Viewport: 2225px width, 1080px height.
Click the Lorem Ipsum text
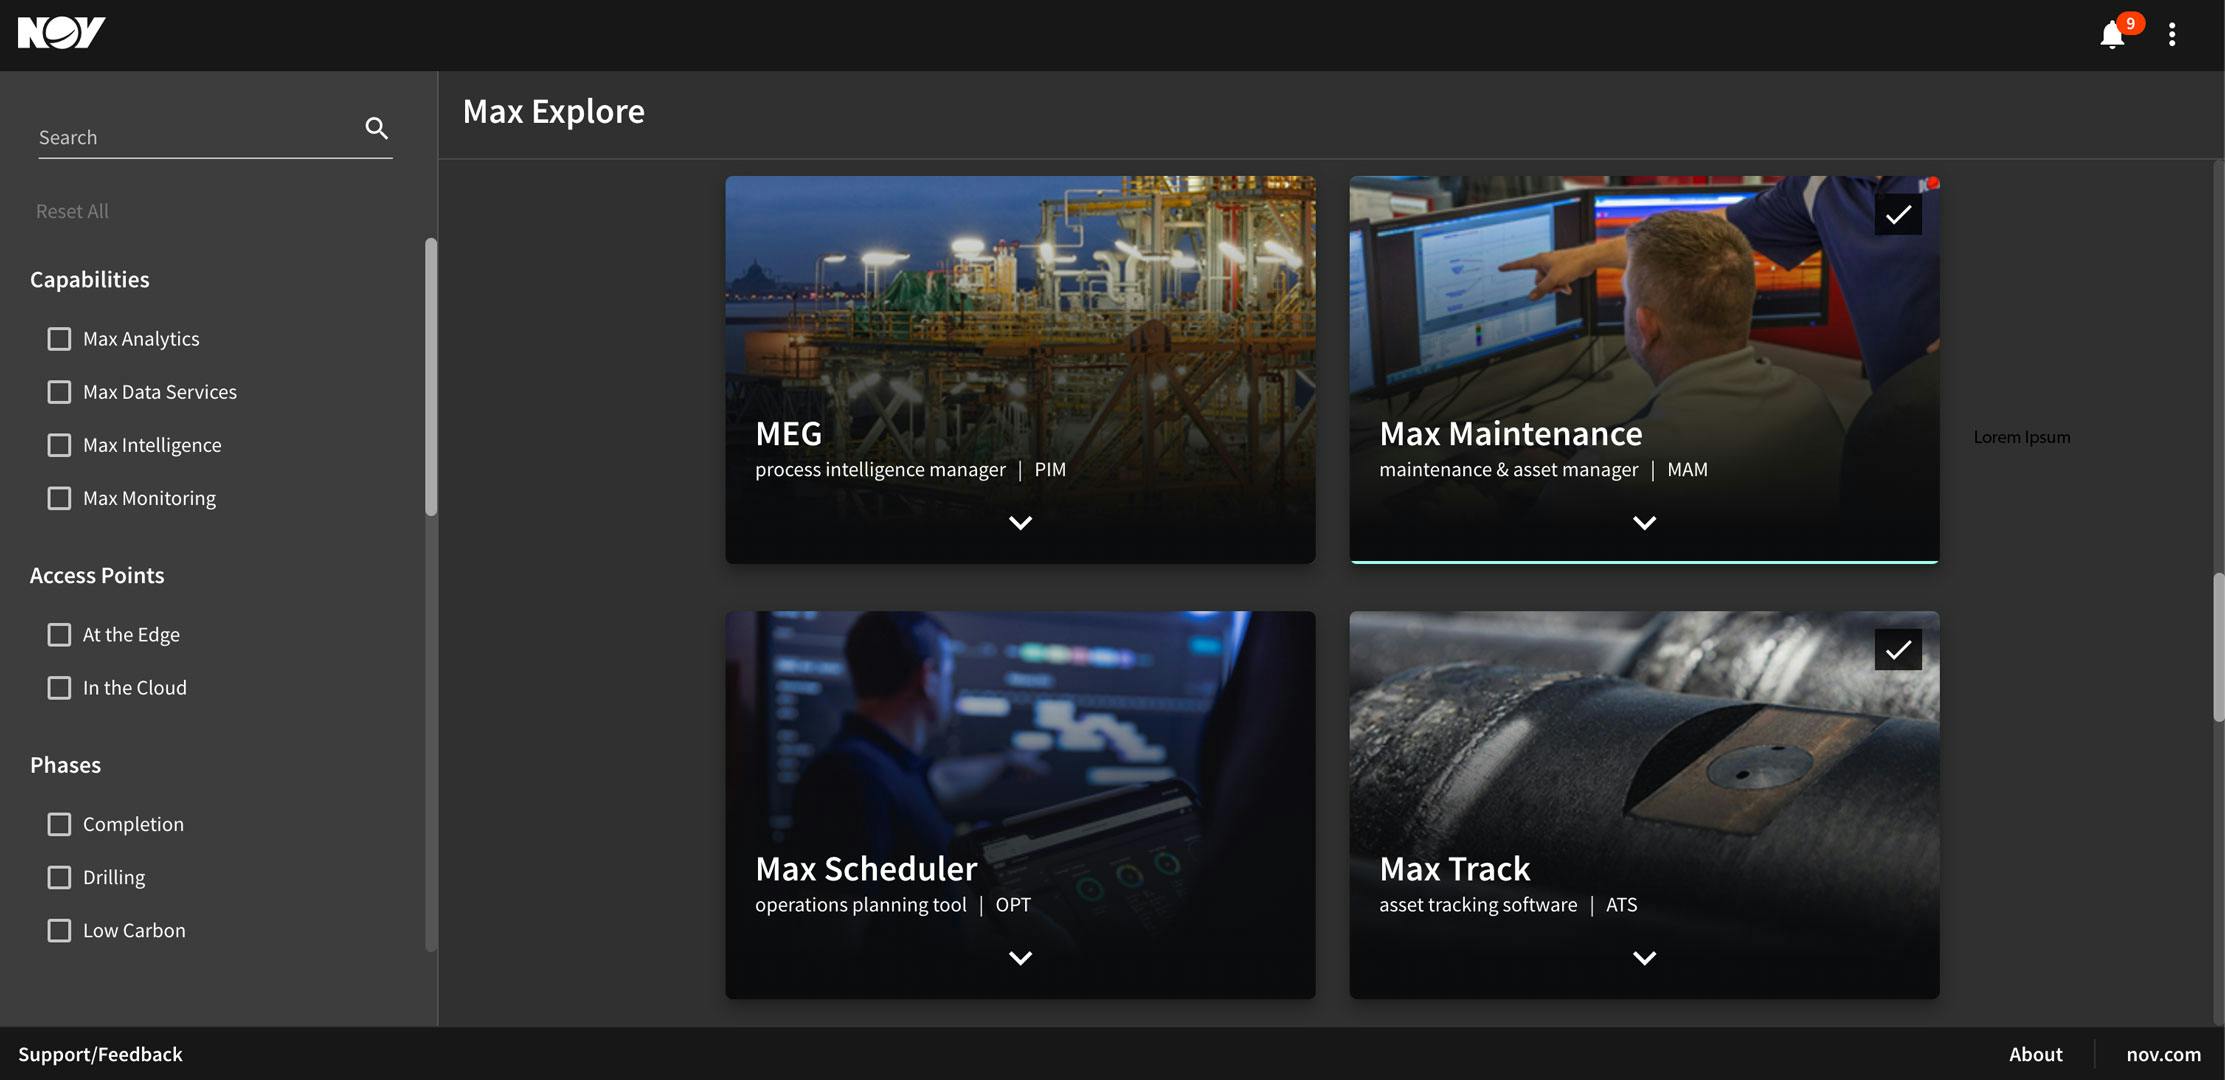coord(2021,437)
